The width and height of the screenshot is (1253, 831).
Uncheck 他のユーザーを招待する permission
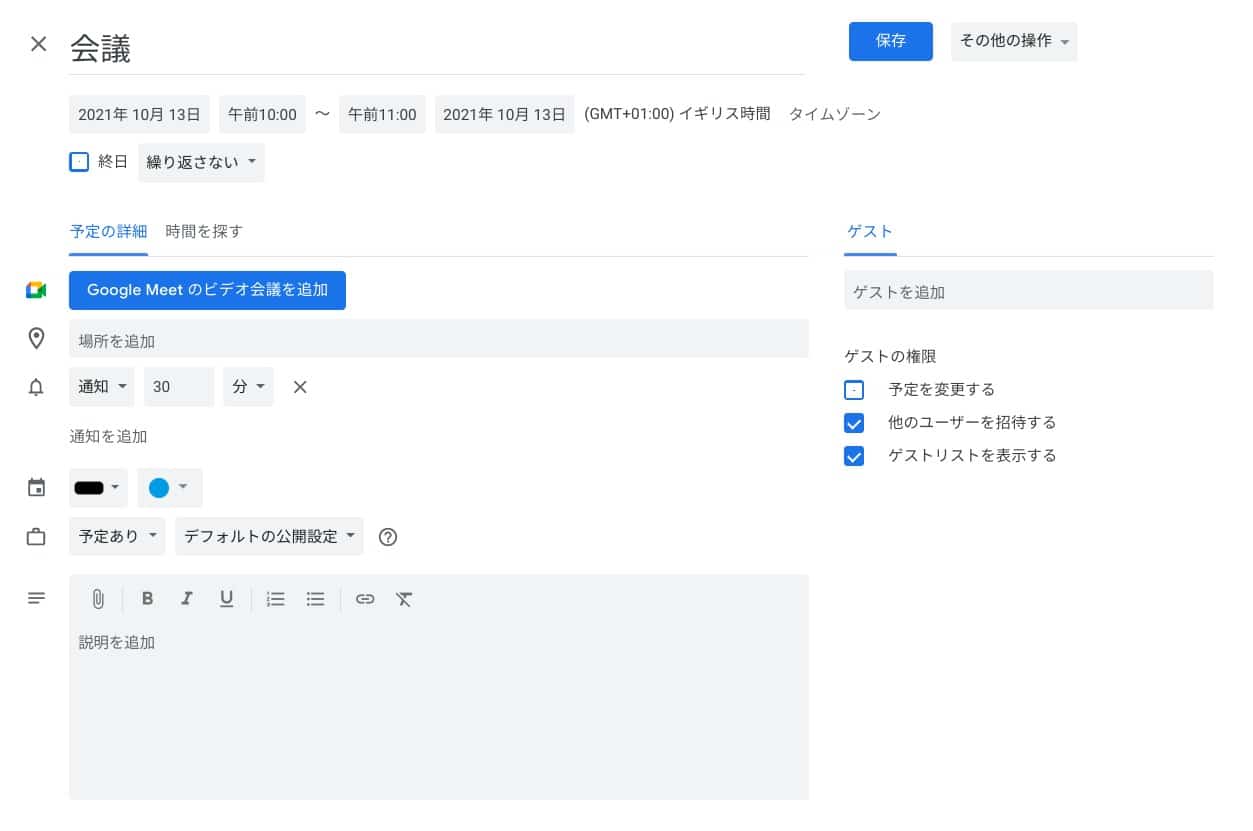pos(854,423)
